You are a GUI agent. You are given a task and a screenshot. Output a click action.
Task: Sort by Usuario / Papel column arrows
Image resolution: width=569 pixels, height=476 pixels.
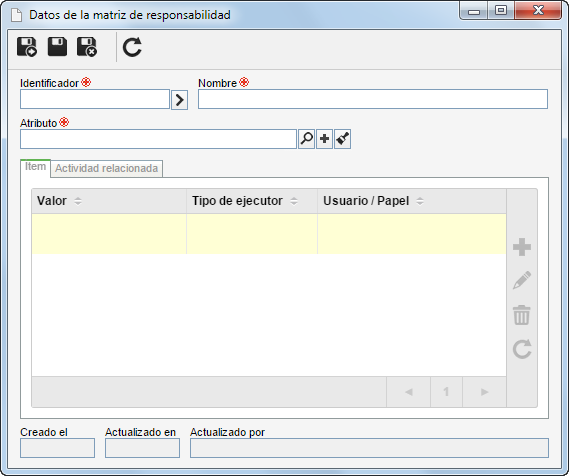coord(420,201)
